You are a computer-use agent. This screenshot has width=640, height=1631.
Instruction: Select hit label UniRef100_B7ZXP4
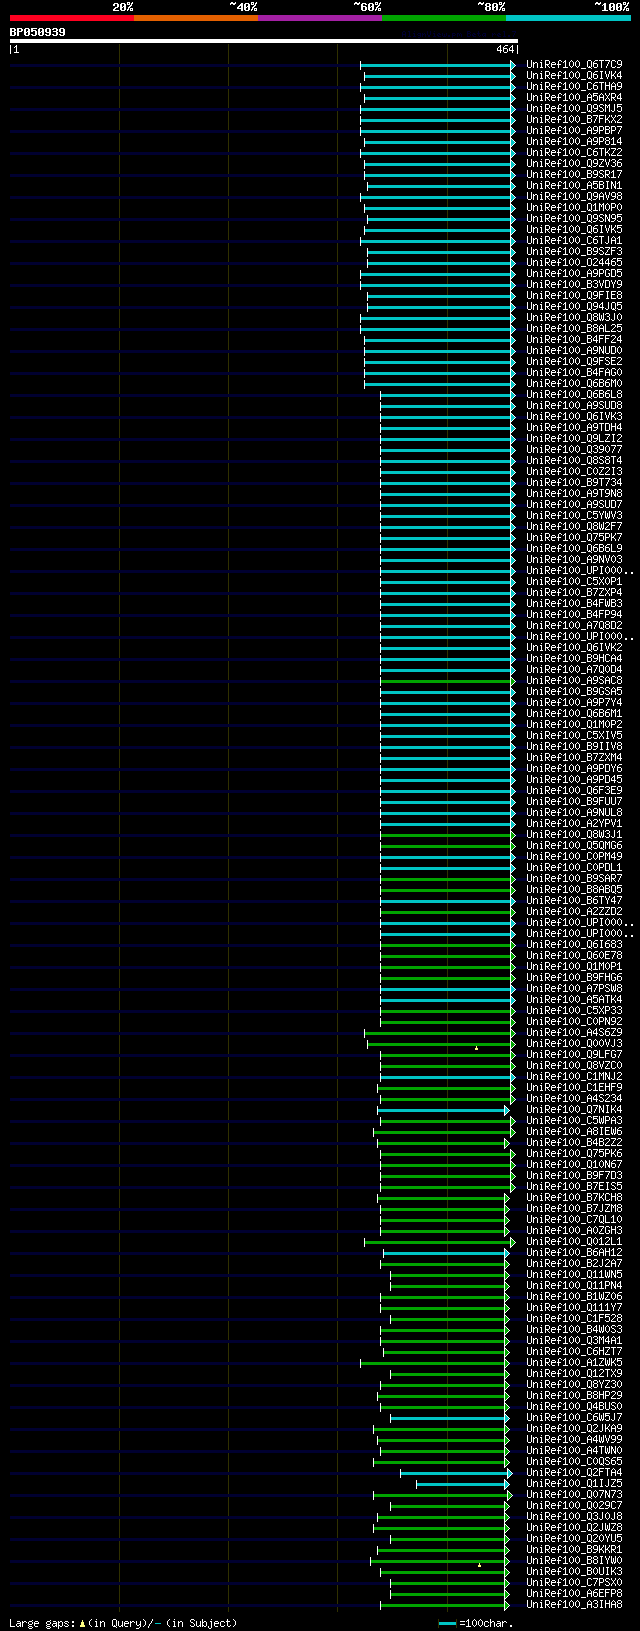coord(574,592)
